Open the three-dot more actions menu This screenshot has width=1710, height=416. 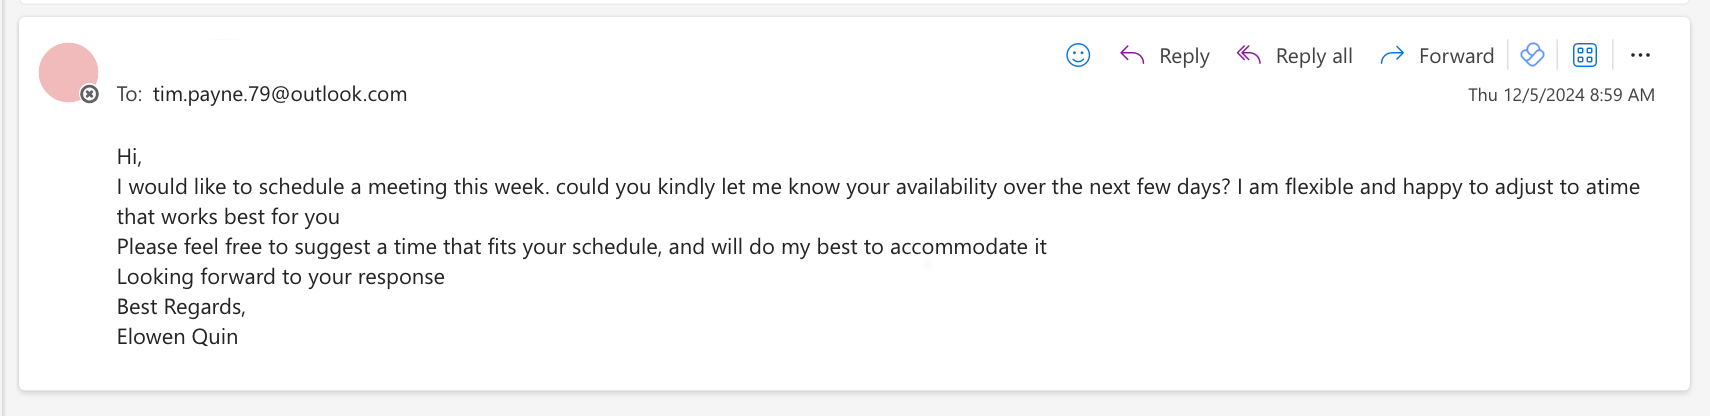(1640, 55)
